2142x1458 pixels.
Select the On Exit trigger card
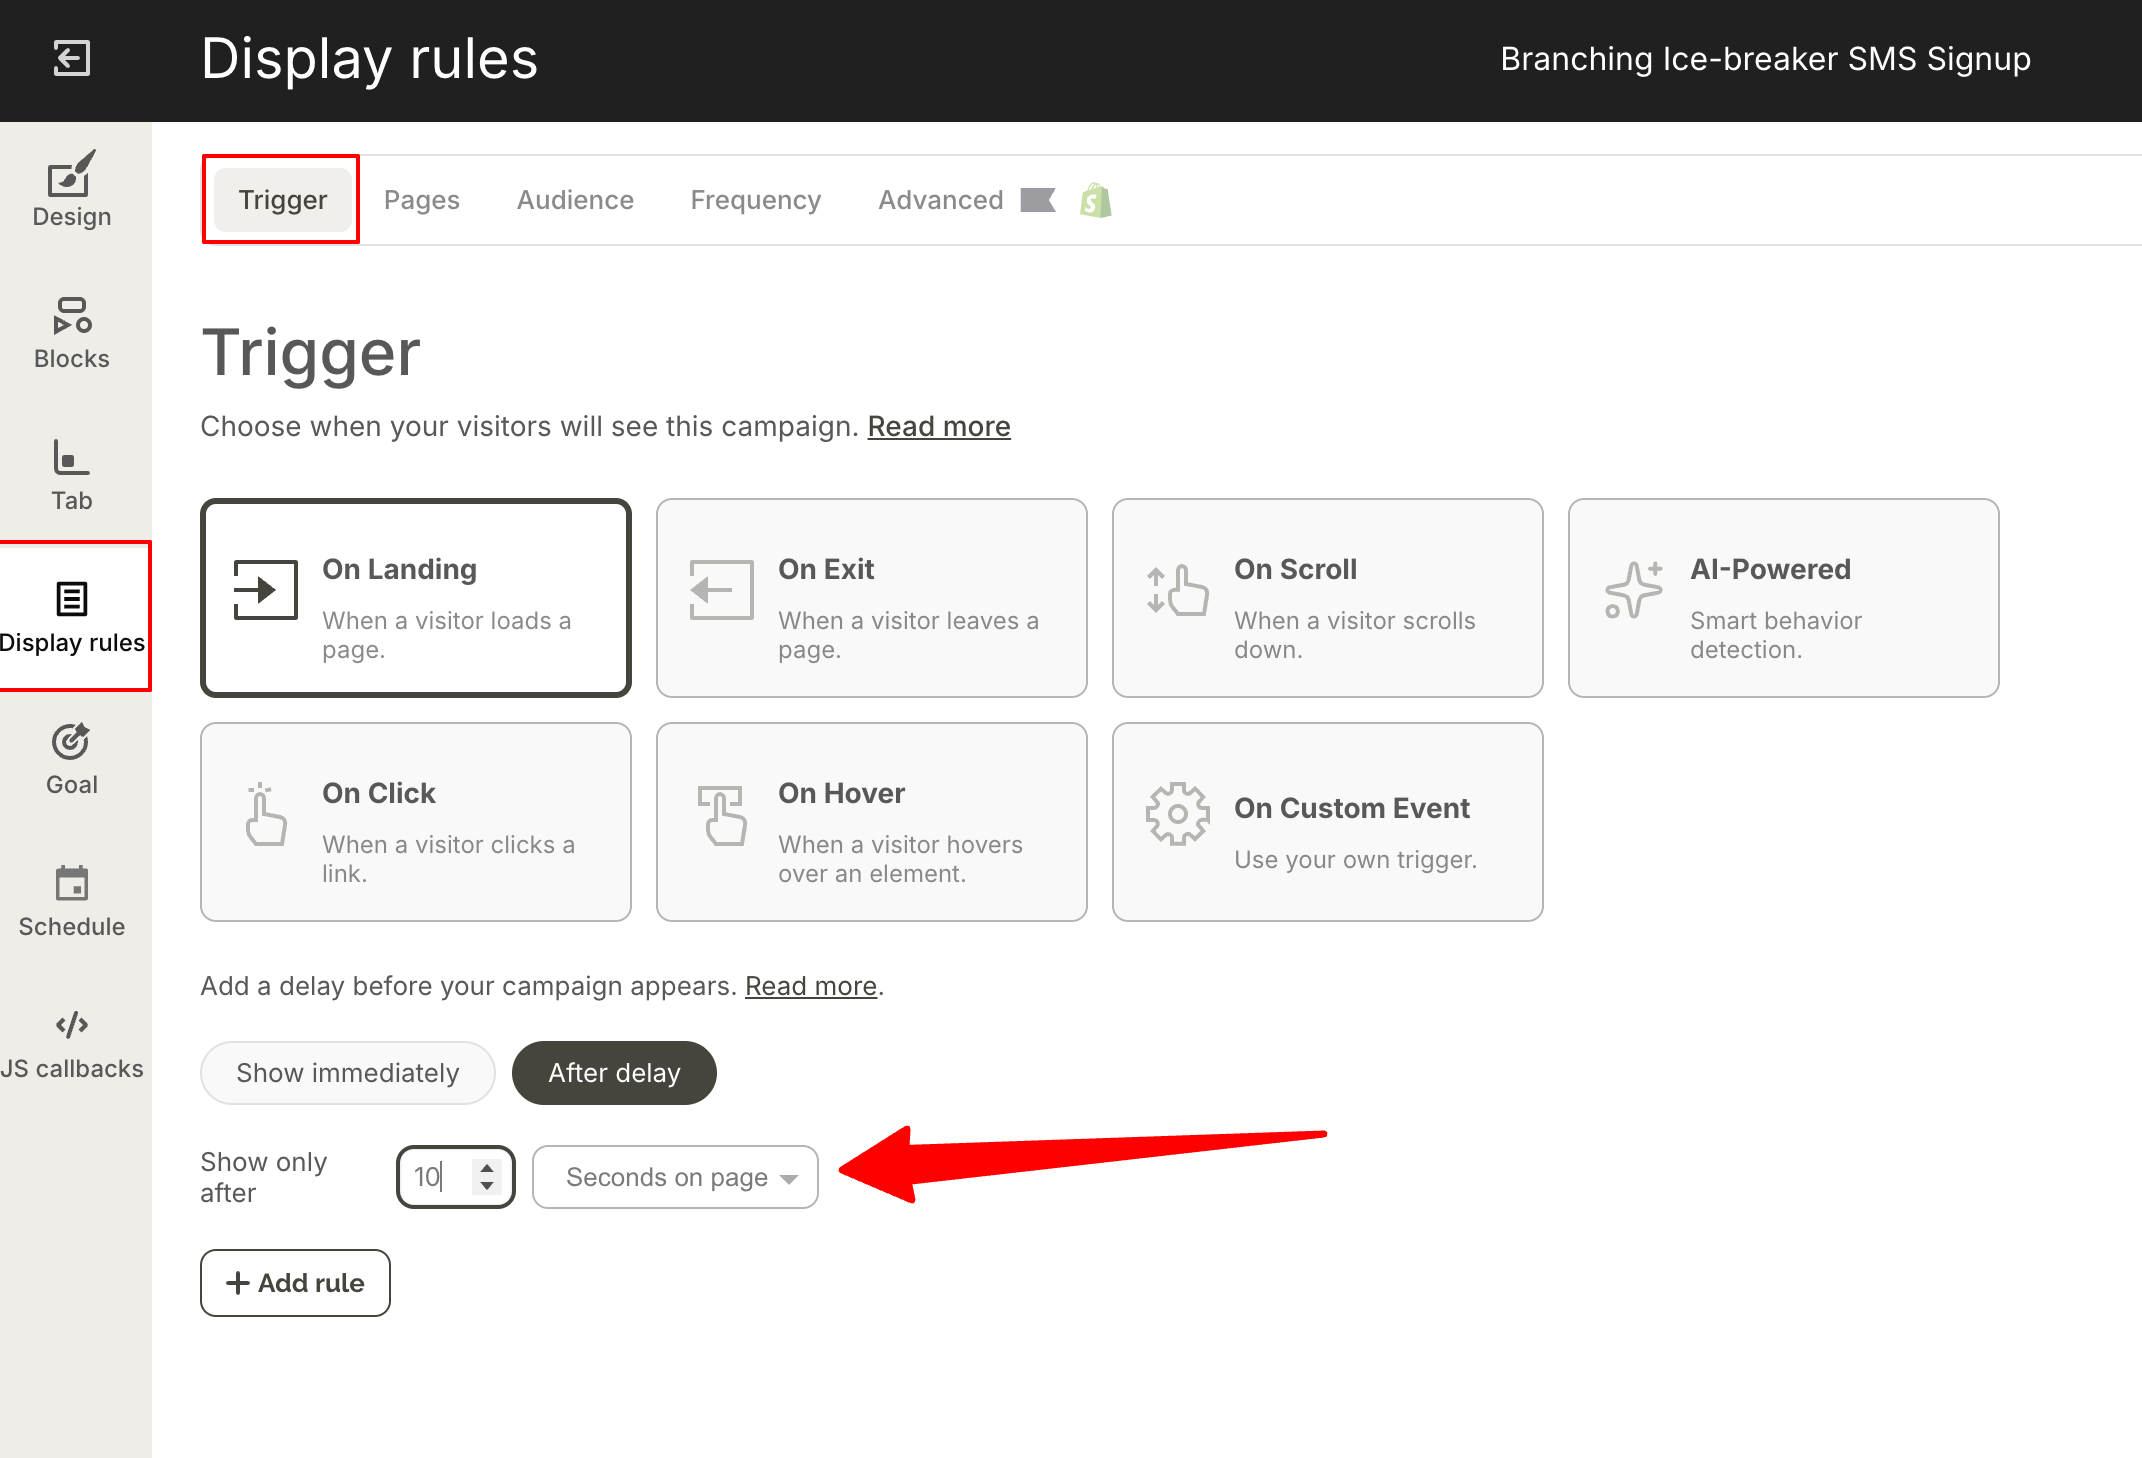point(871,597)
